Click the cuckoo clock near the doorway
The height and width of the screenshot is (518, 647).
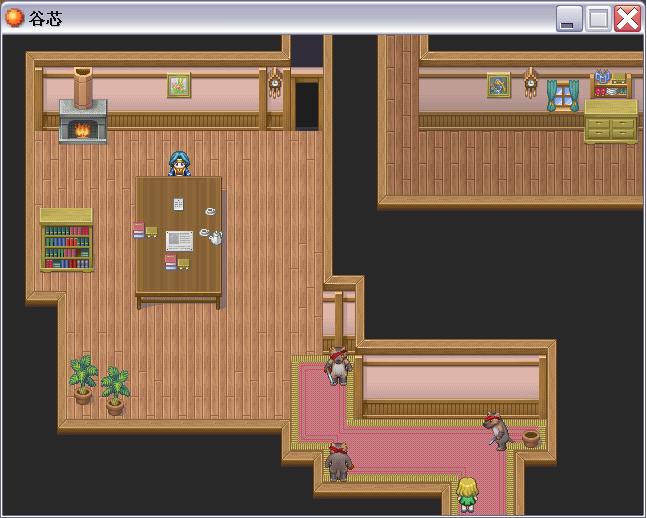(x=274, y=83)
